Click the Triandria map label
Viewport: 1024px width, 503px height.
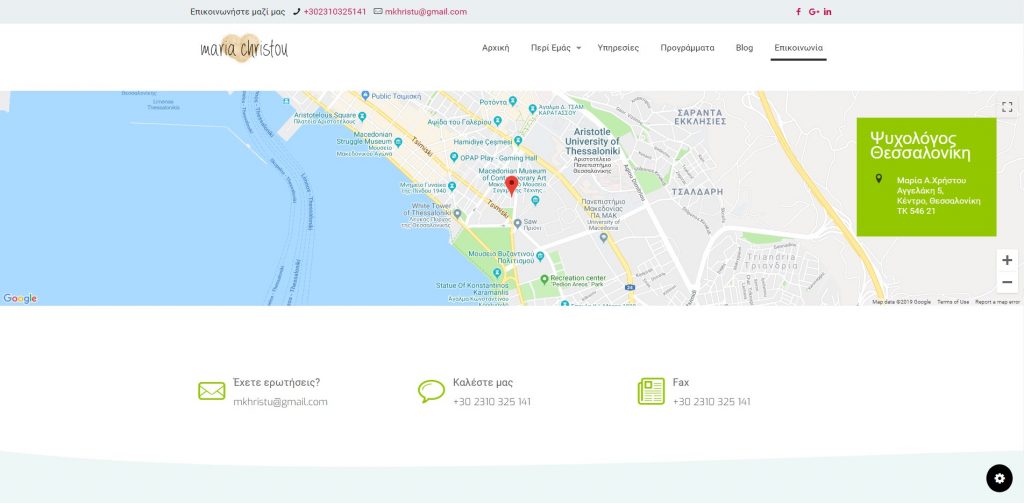pos(773,257)
